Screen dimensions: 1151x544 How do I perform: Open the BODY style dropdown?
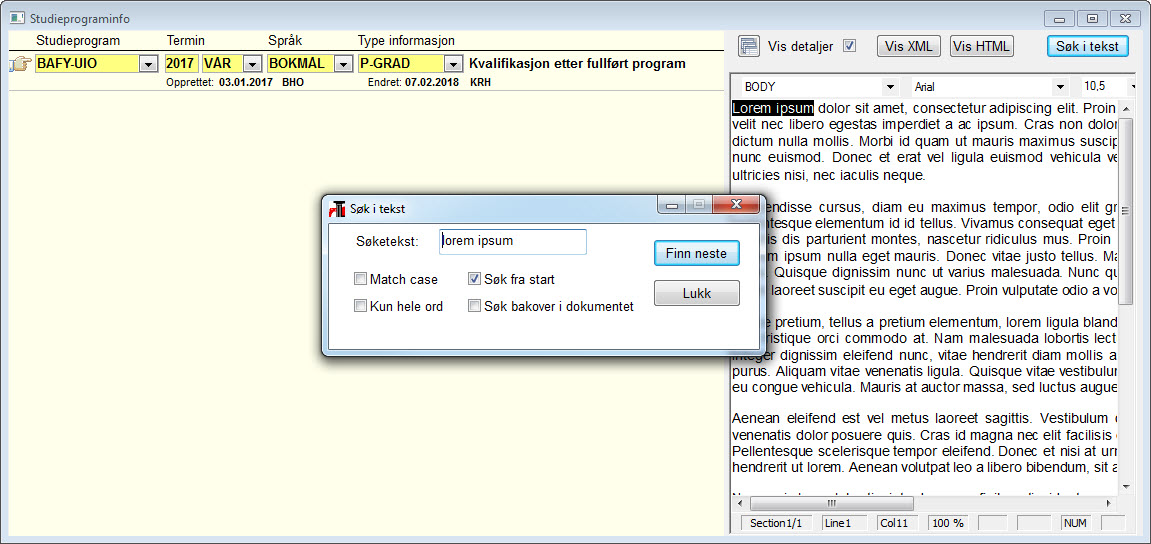(891, 87)
